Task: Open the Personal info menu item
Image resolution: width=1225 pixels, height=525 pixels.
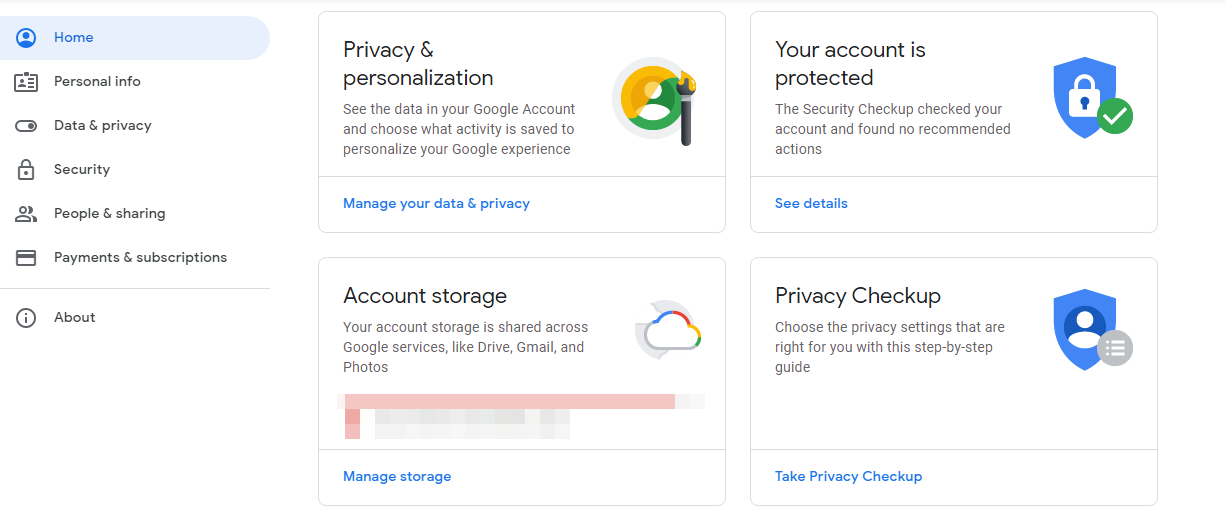Action: [x=97, y=82]
